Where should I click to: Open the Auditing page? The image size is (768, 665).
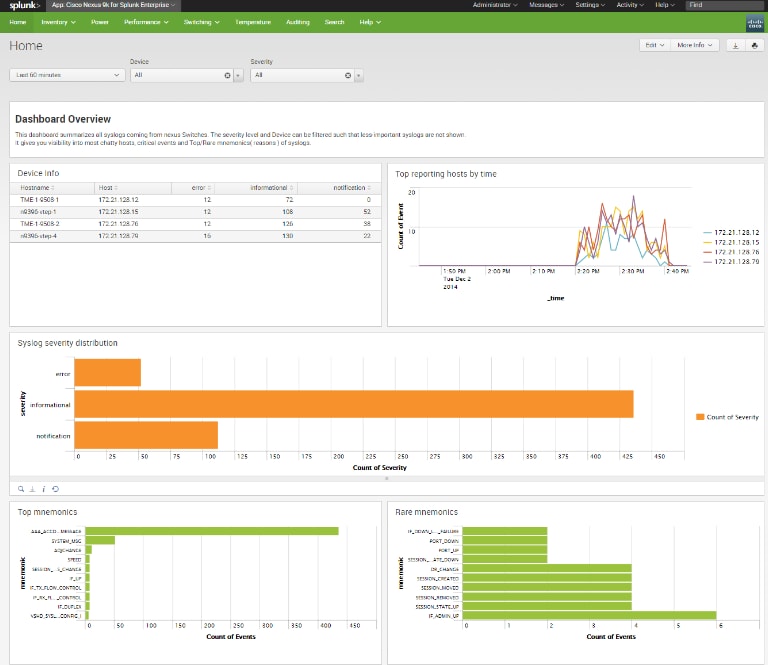[x=298, y=23]
